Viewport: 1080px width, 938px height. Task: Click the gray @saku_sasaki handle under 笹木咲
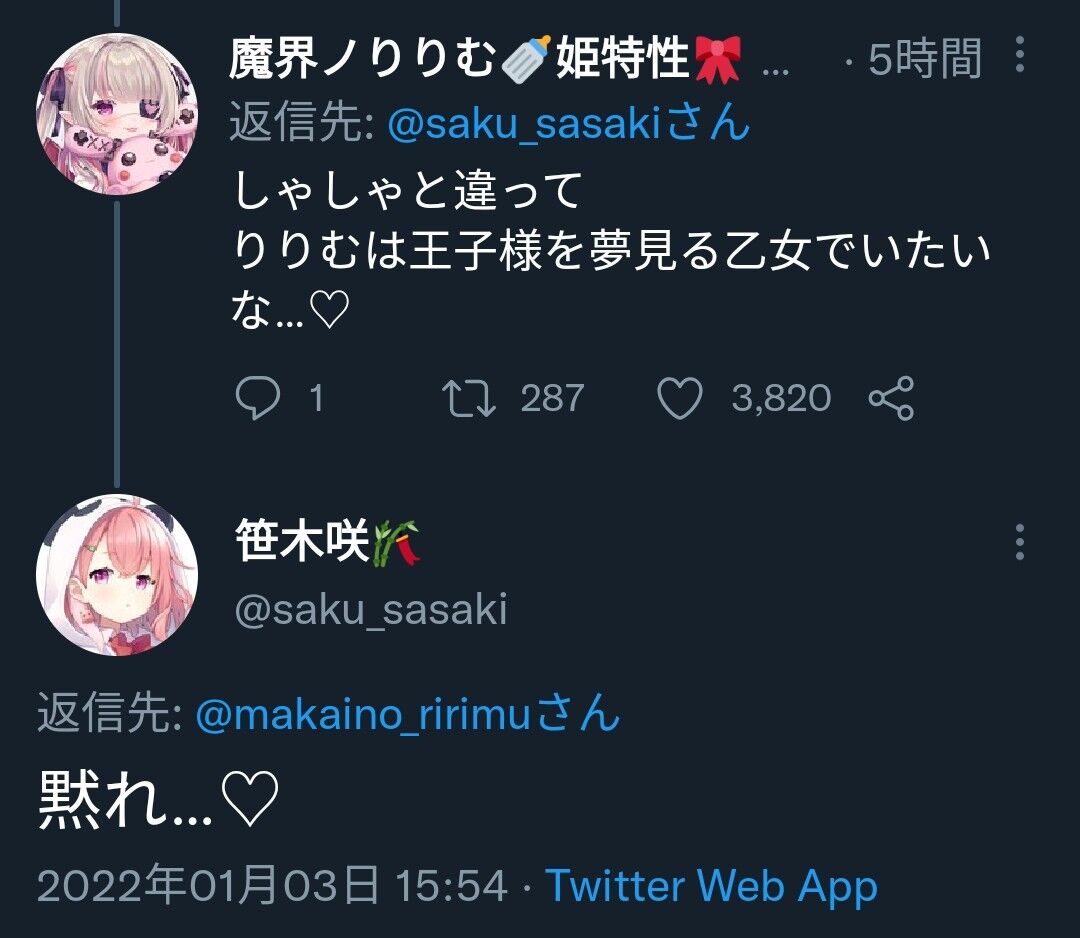pyautogui.click(x=371, y=609)
